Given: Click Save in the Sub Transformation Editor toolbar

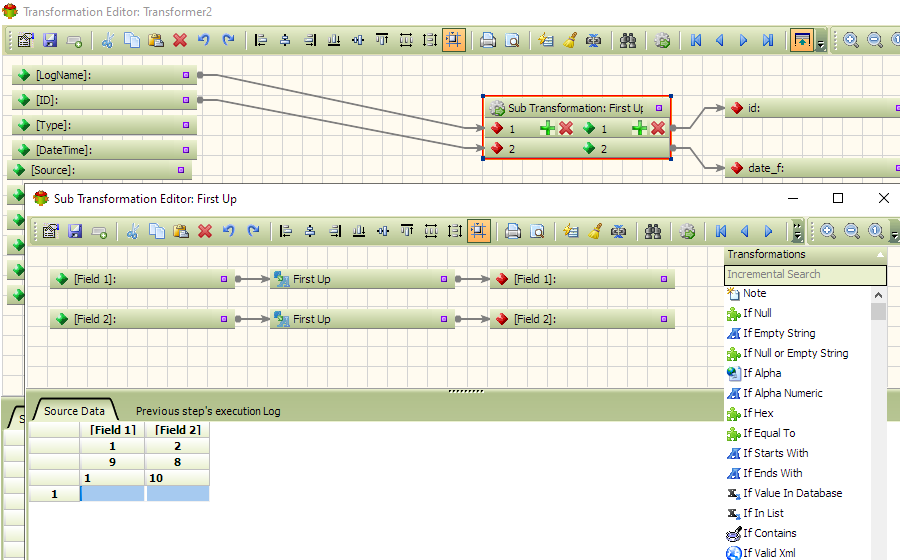Looking at the screenshot, I should 75,231.
